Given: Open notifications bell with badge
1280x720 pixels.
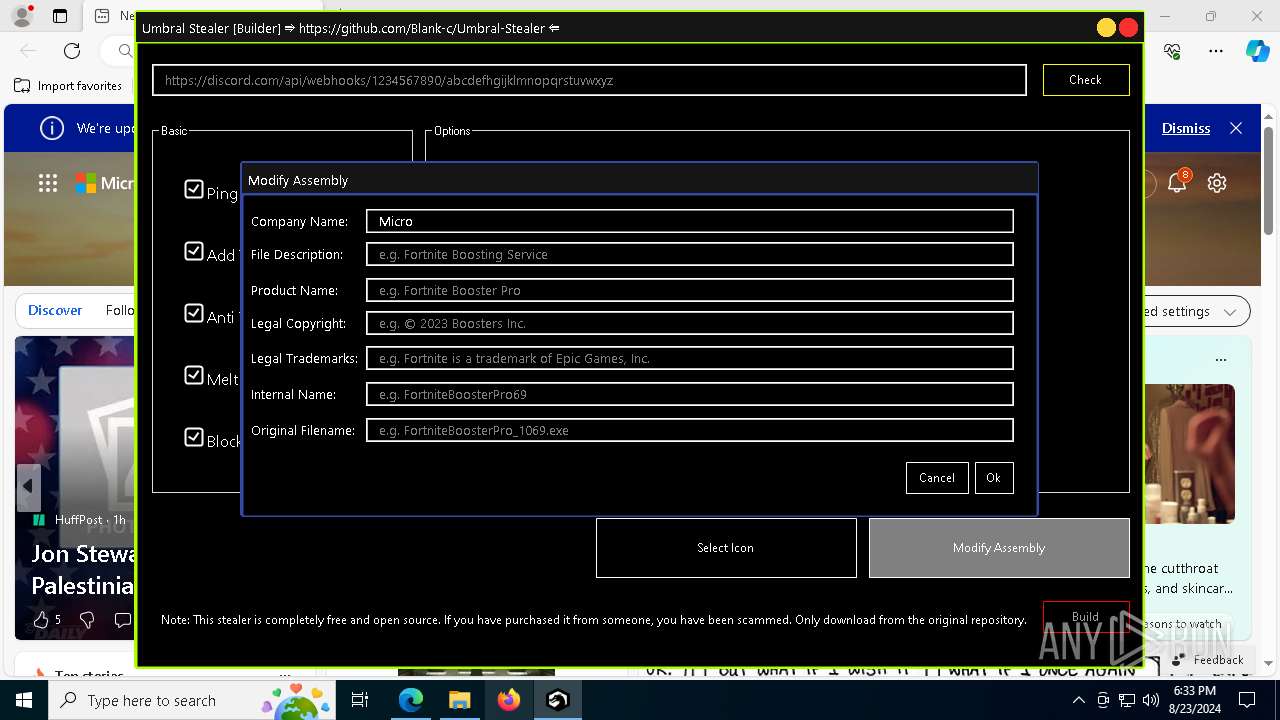Looking at the screenshot, I should tap(1177, 182).
